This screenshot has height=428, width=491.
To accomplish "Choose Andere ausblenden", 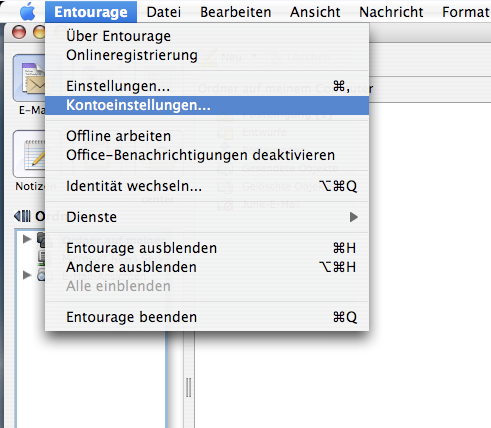I will 207,267.
